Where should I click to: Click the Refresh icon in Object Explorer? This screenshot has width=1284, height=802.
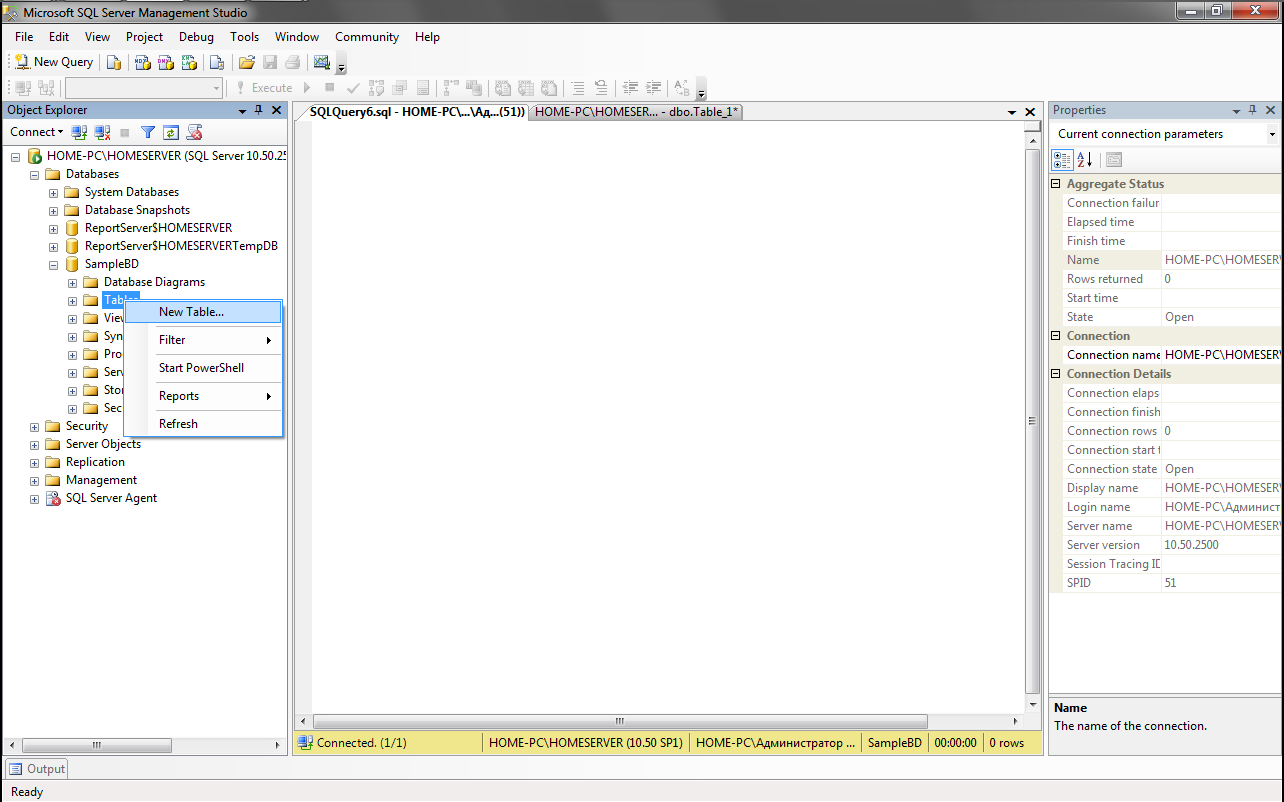tap(171, 132)
